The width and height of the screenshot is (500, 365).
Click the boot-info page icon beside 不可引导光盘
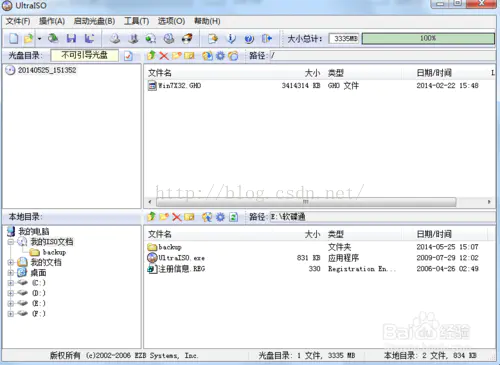click(128, 56)
